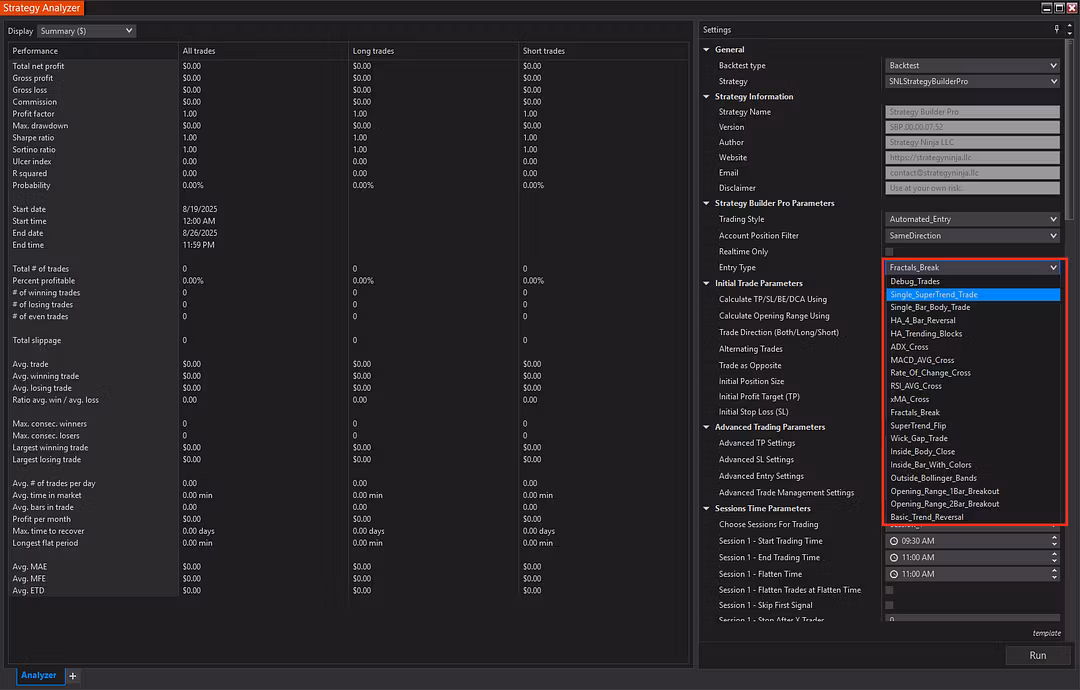This screenshot has width=1080, height=690.
Task: Maximize the Strategy Analyzer window
Action: click(x=1059, y=7)
